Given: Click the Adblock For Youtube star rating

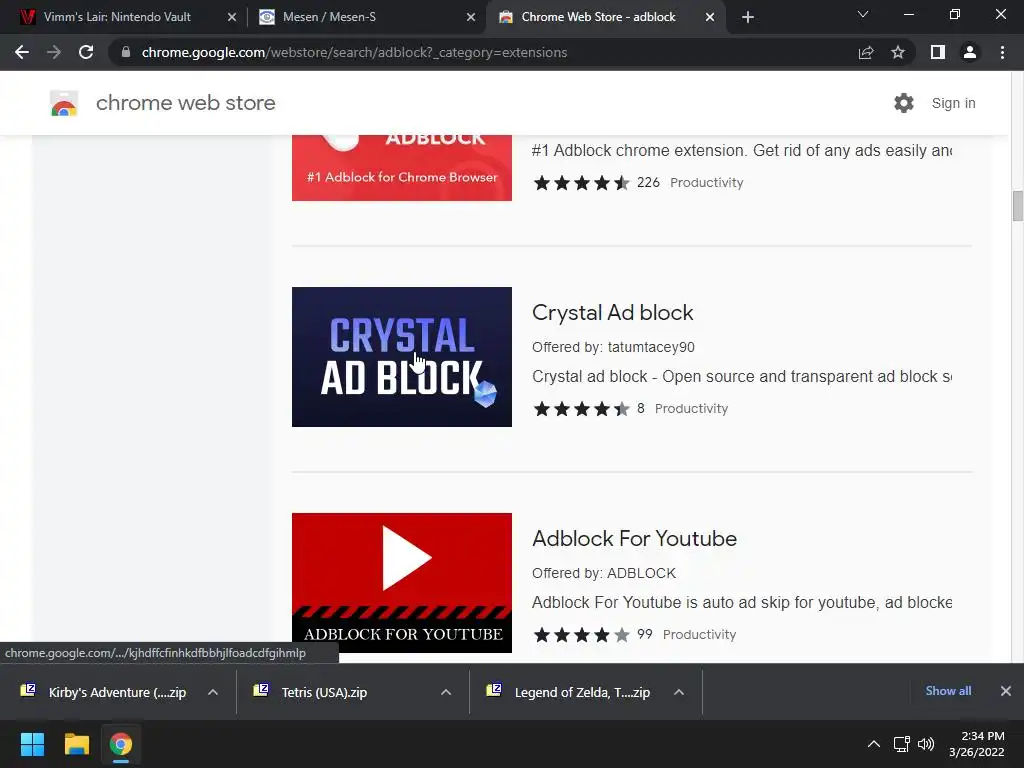Looking at the screenshot, I should (581, 635).
